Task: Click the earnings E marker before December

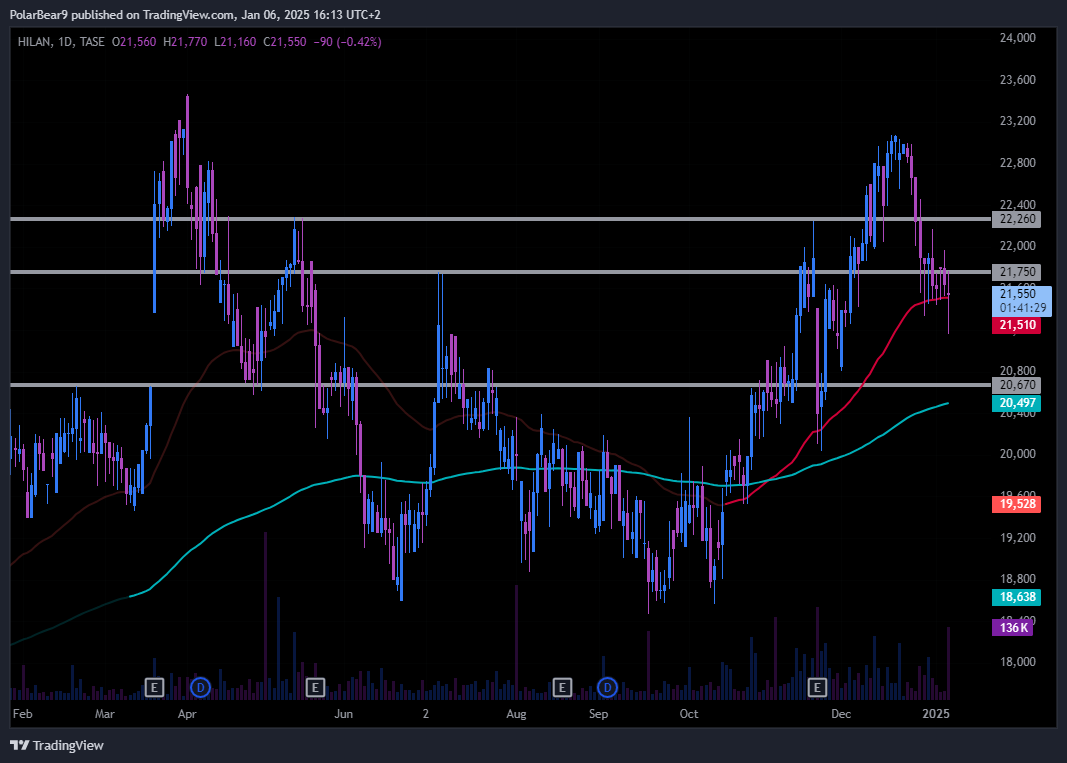Action: click(x=817, y=687)
